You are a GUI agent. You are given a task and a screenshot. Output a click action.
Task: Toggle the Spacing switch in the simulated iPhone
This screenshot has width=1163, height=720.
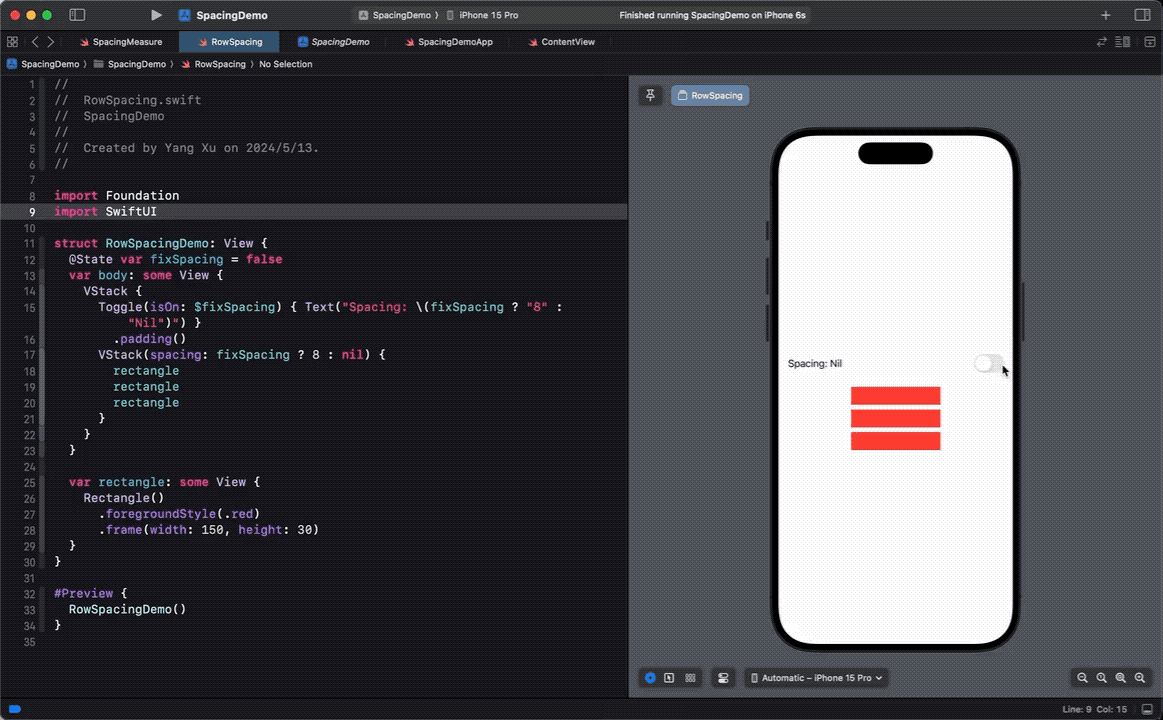988,364
